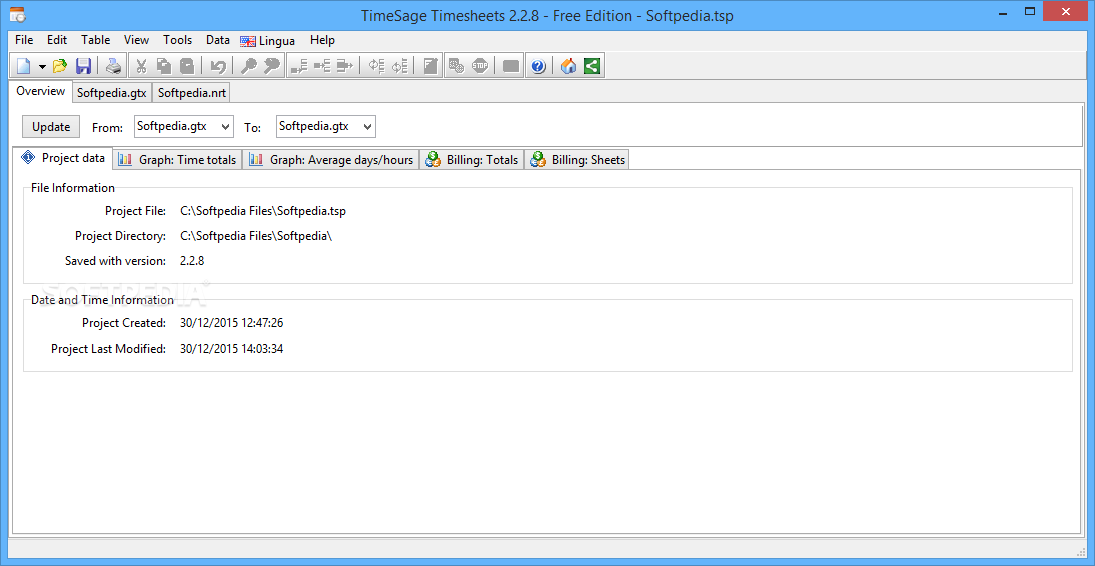Open the View menu
This screenshot has height=566, width=1095.
point(137,40)
